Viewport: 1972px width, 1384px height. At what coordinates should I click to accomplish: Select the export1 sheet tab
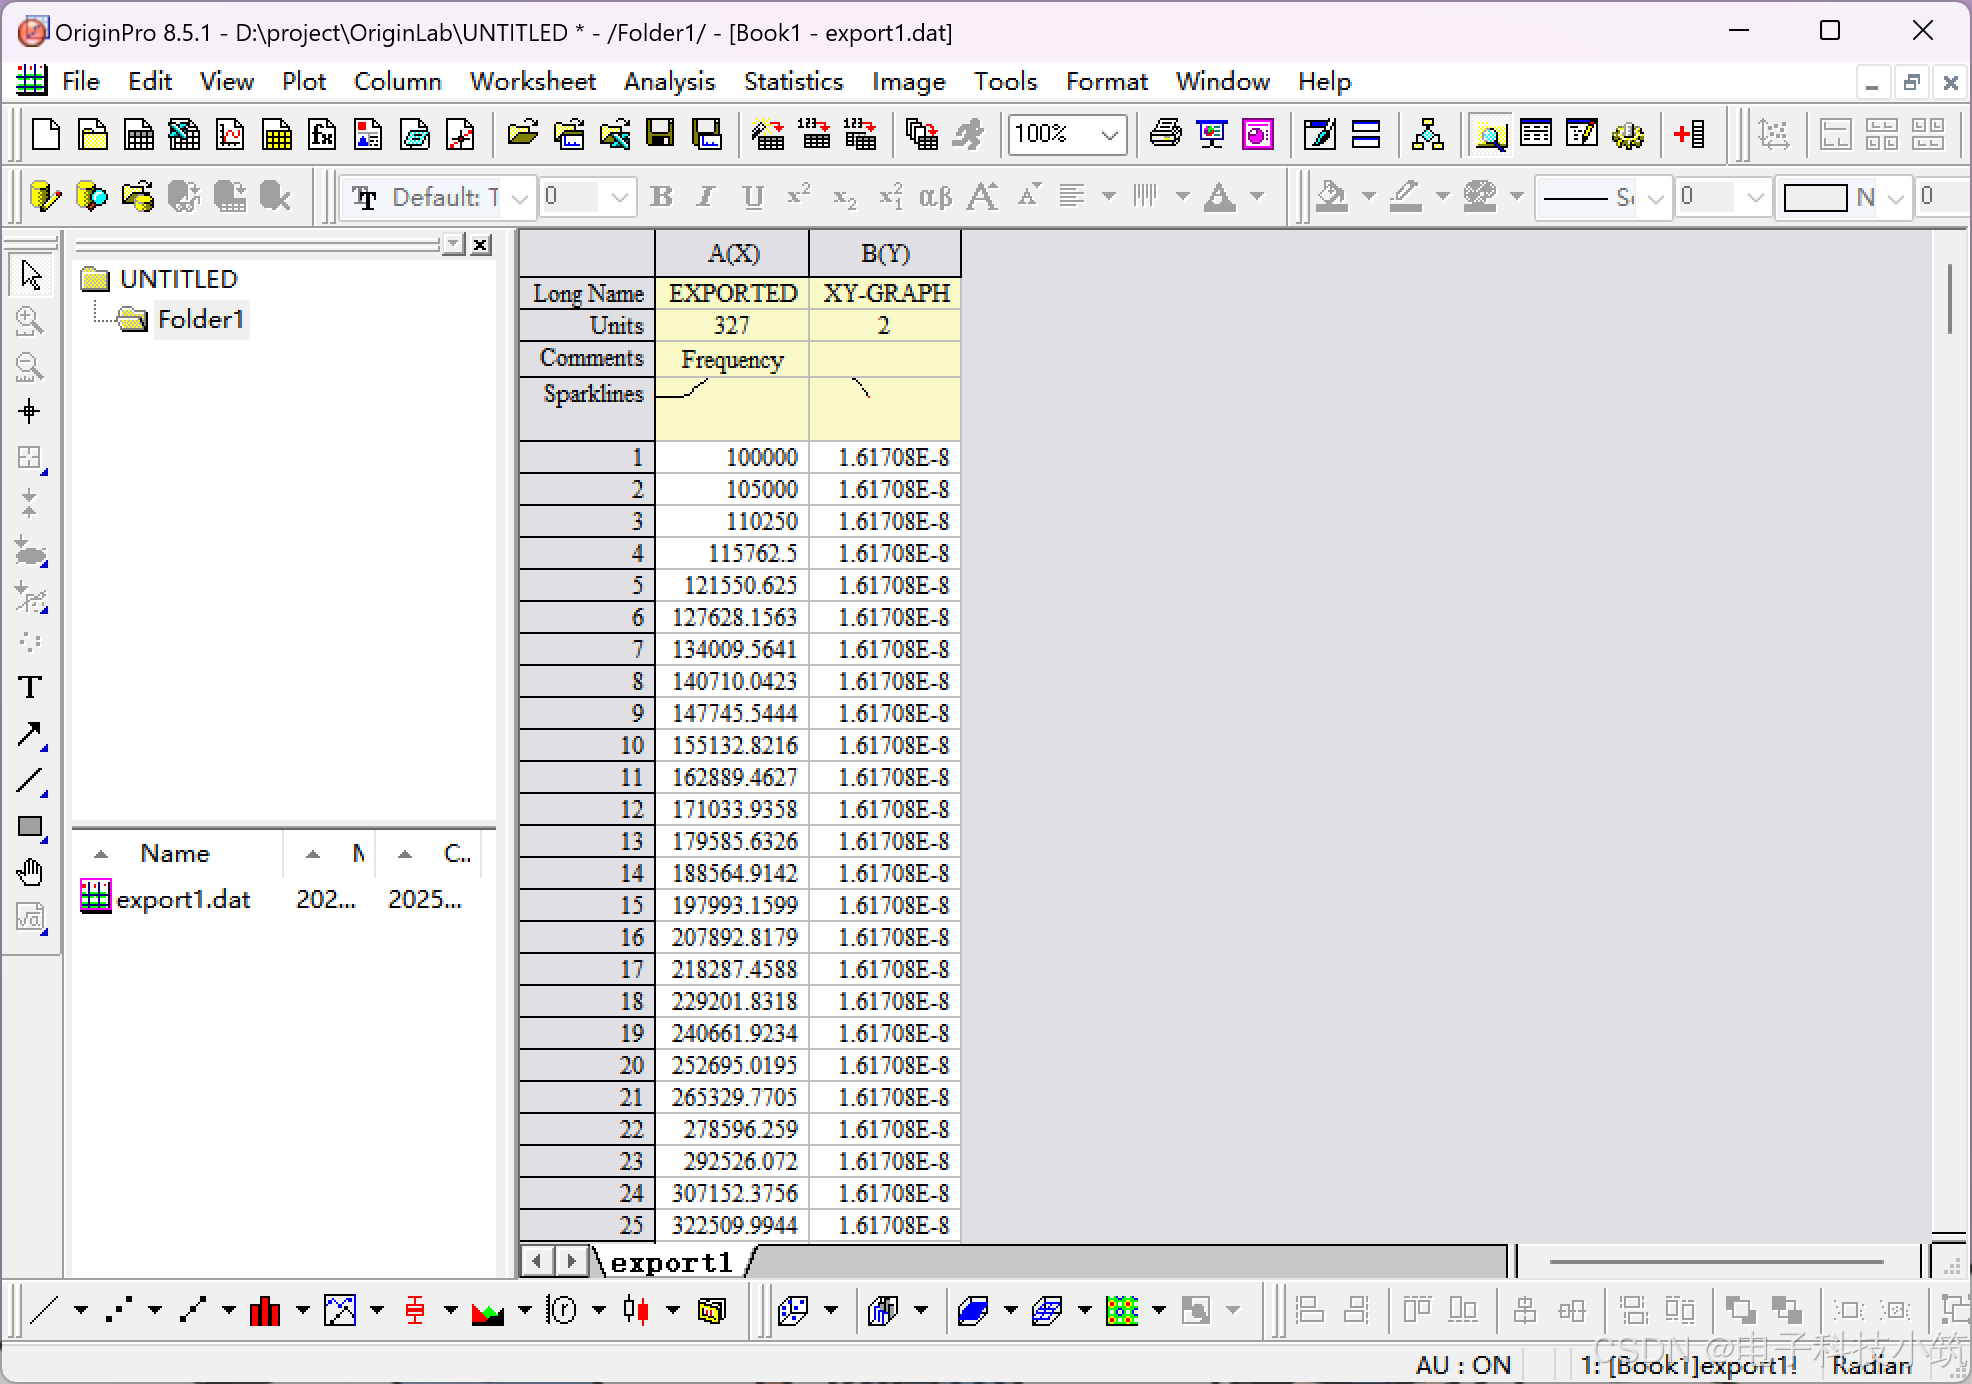[672, 1262]
